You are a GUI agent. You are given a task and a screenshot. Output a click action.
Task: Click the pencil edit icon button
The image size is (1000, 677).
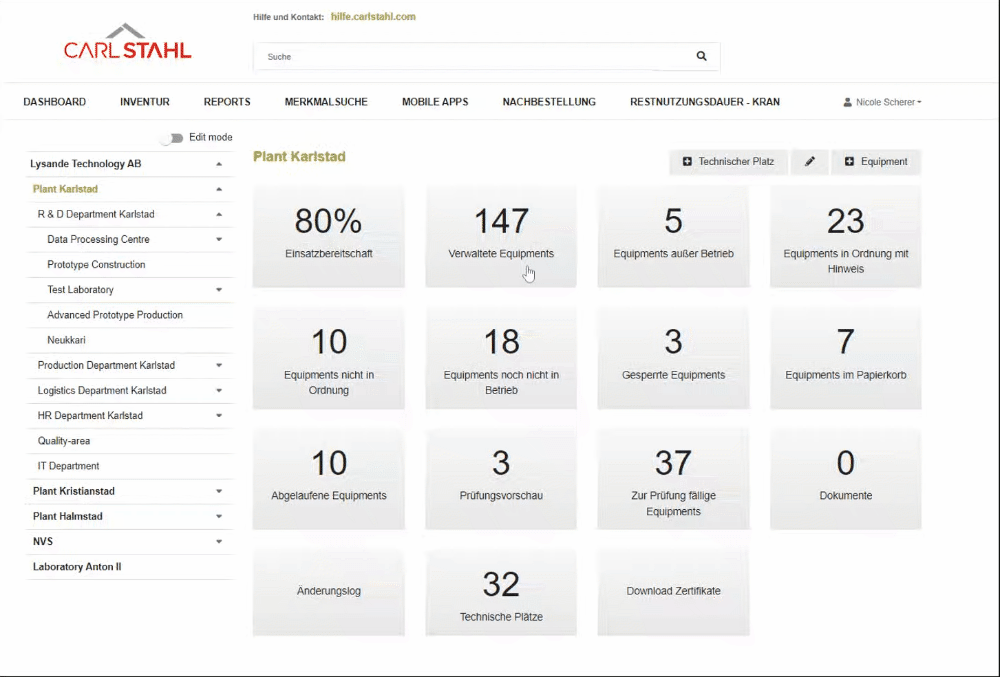coord(810,162)
